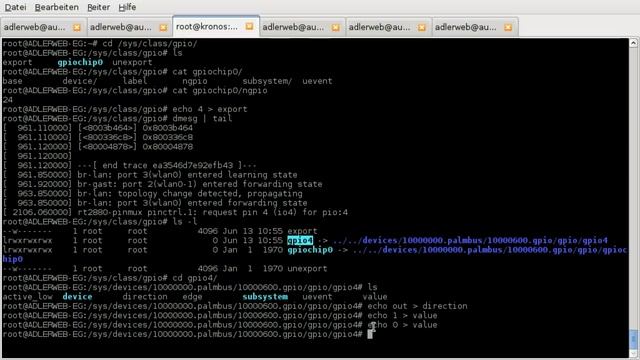Click 'edge' in the gpio4 listing
This screenshot has height=360, width=640.
point(192,297)
